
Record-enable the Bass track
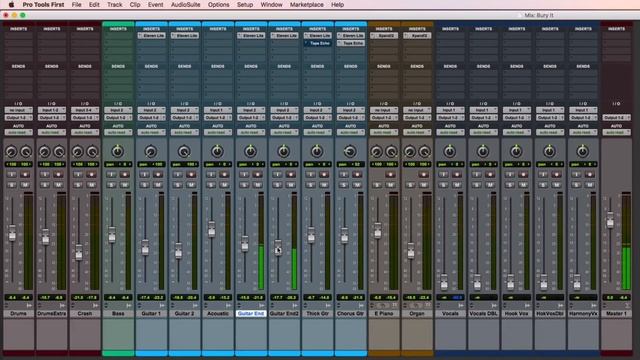point(125,175)
